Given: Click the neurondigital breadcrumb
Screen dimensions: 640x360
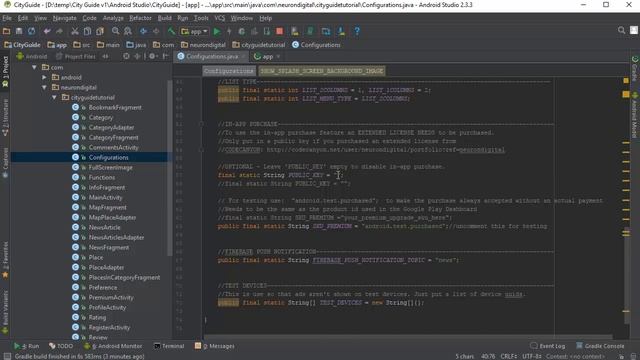Looking at the screenshot, I should coord(203,45).
